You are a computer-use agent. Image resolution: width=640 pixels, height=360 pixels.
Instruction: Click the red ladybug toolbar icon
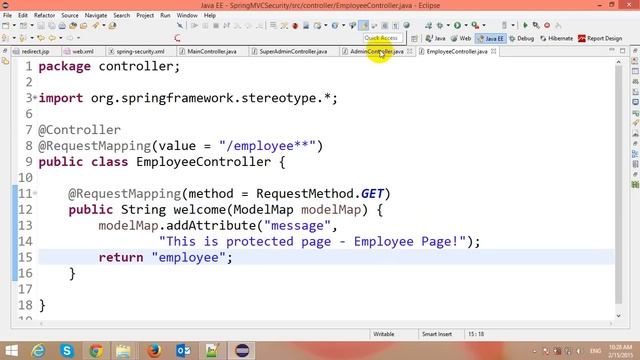pos(294,25)
